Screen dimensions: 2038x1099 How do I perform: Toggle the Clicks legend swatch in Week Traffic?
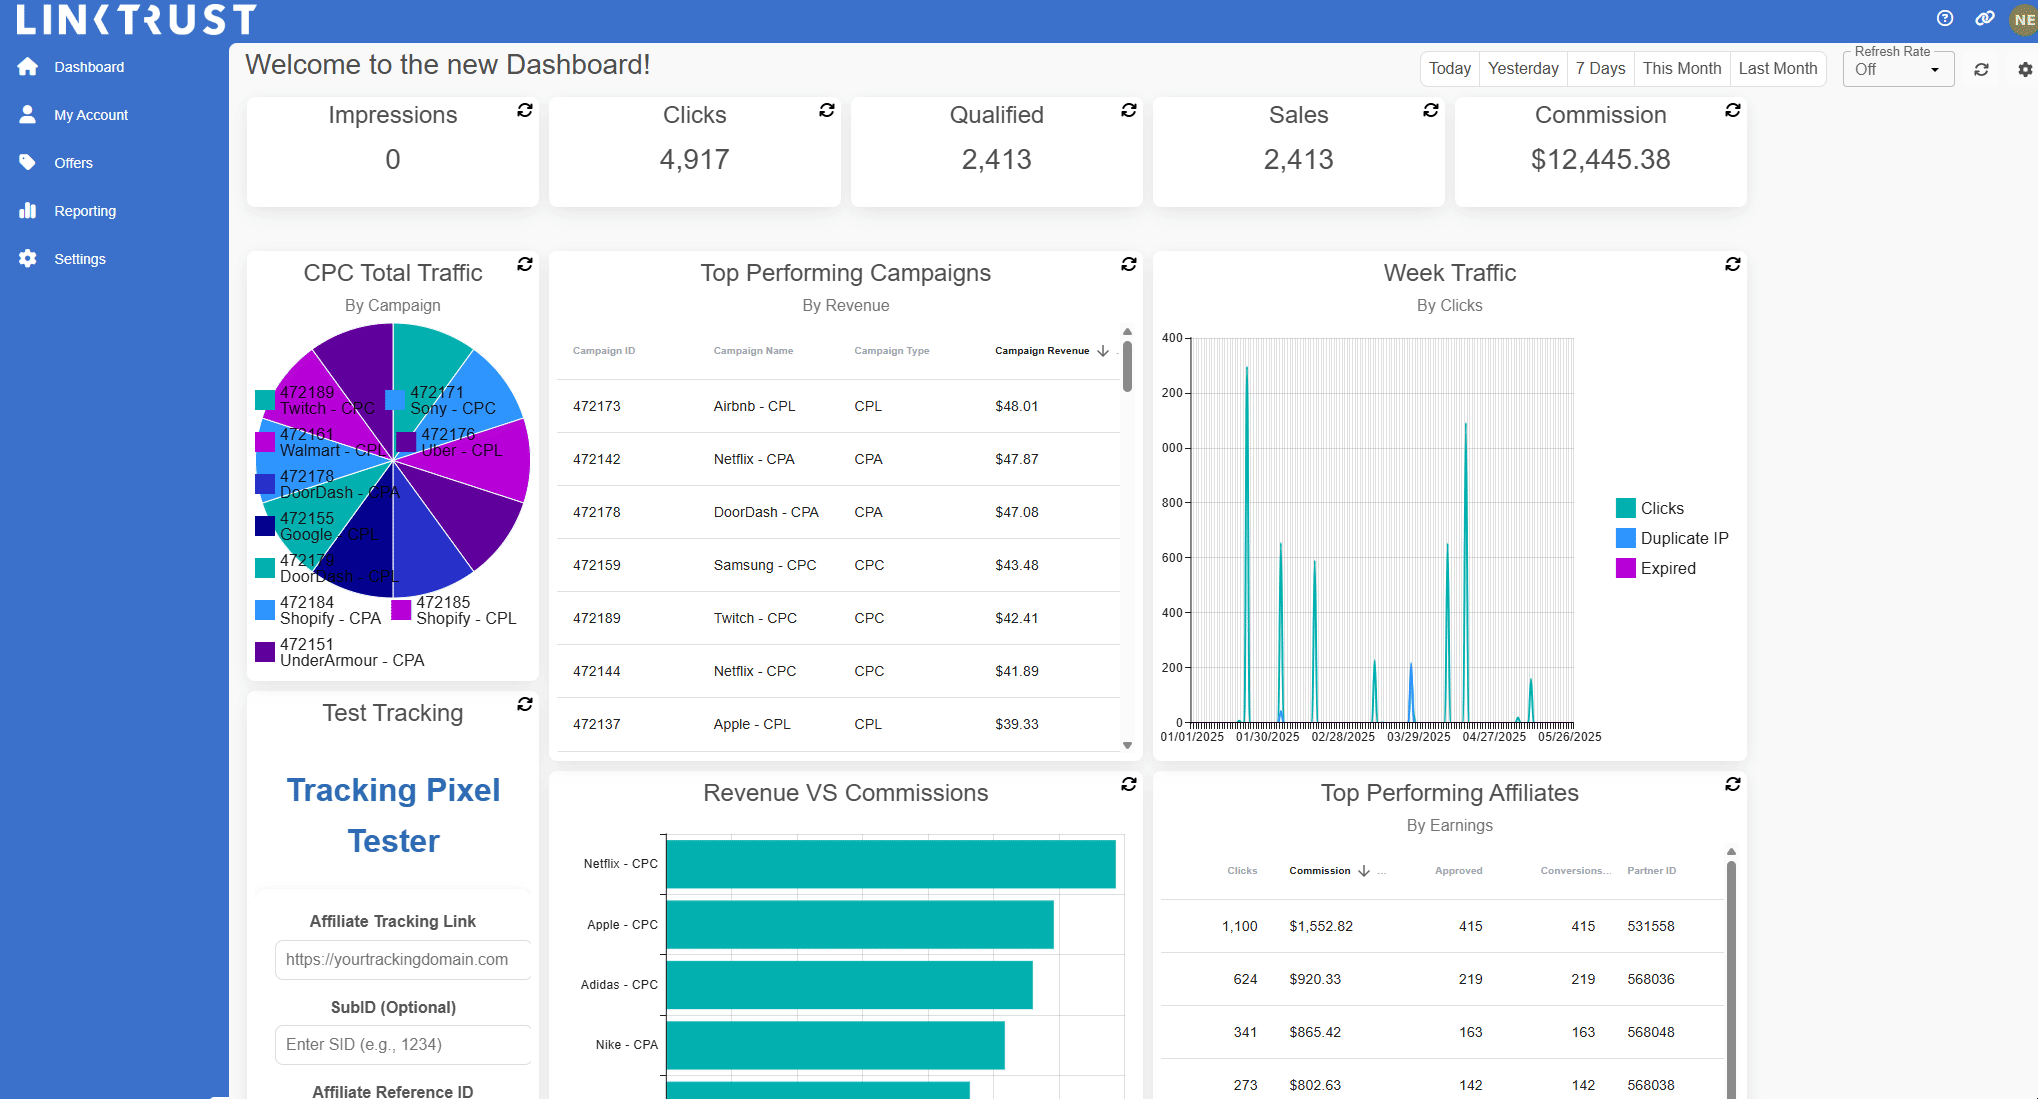coord(1626,508)
